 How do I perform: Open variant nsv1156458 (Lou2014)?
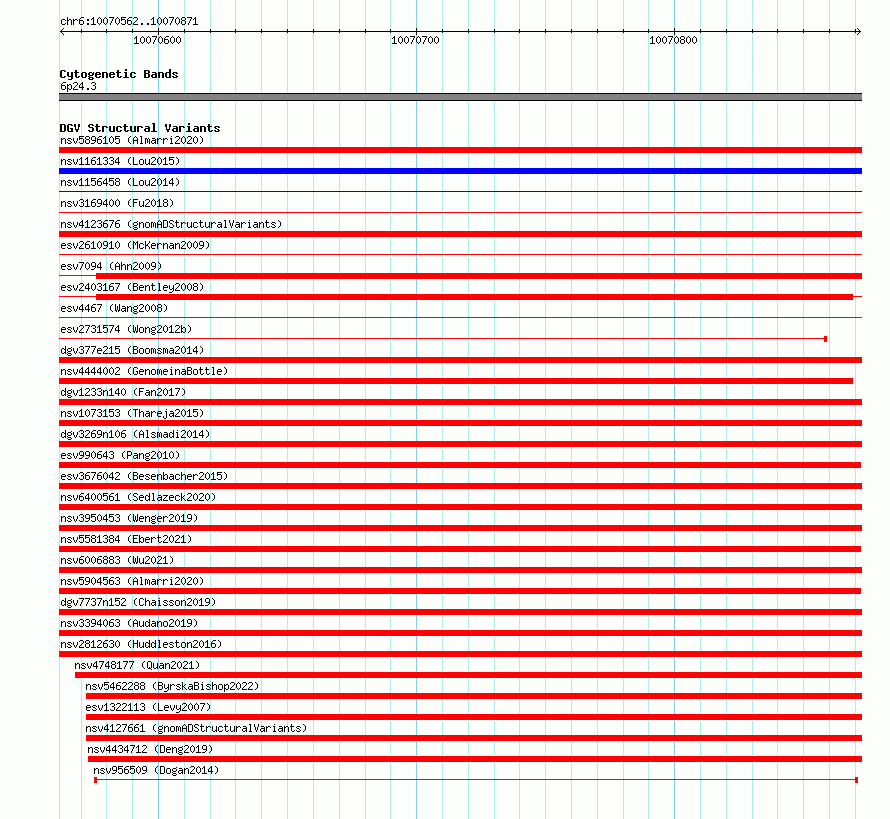[x=120, y=182]
